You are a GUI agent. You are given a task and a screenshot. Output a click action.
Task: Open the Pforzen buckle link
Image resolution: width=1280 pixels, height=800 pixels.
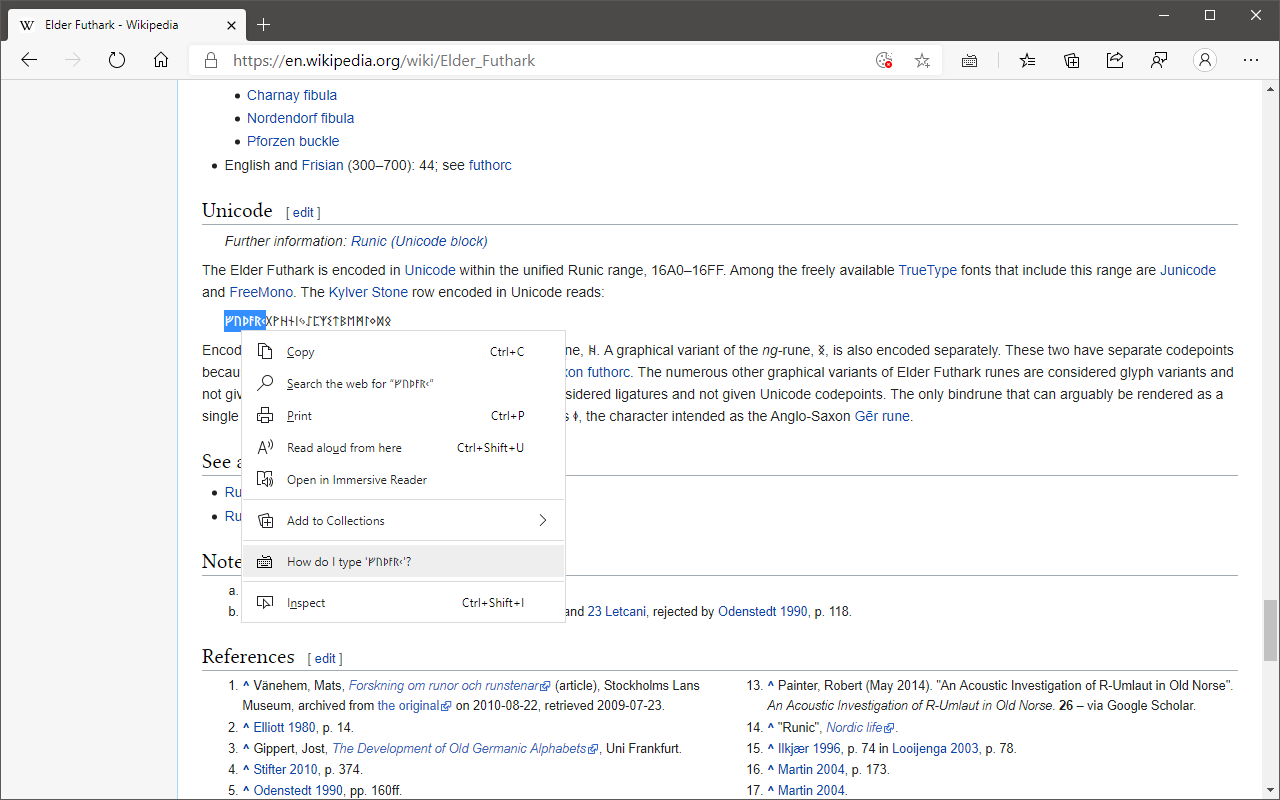[x=293, y=141]
